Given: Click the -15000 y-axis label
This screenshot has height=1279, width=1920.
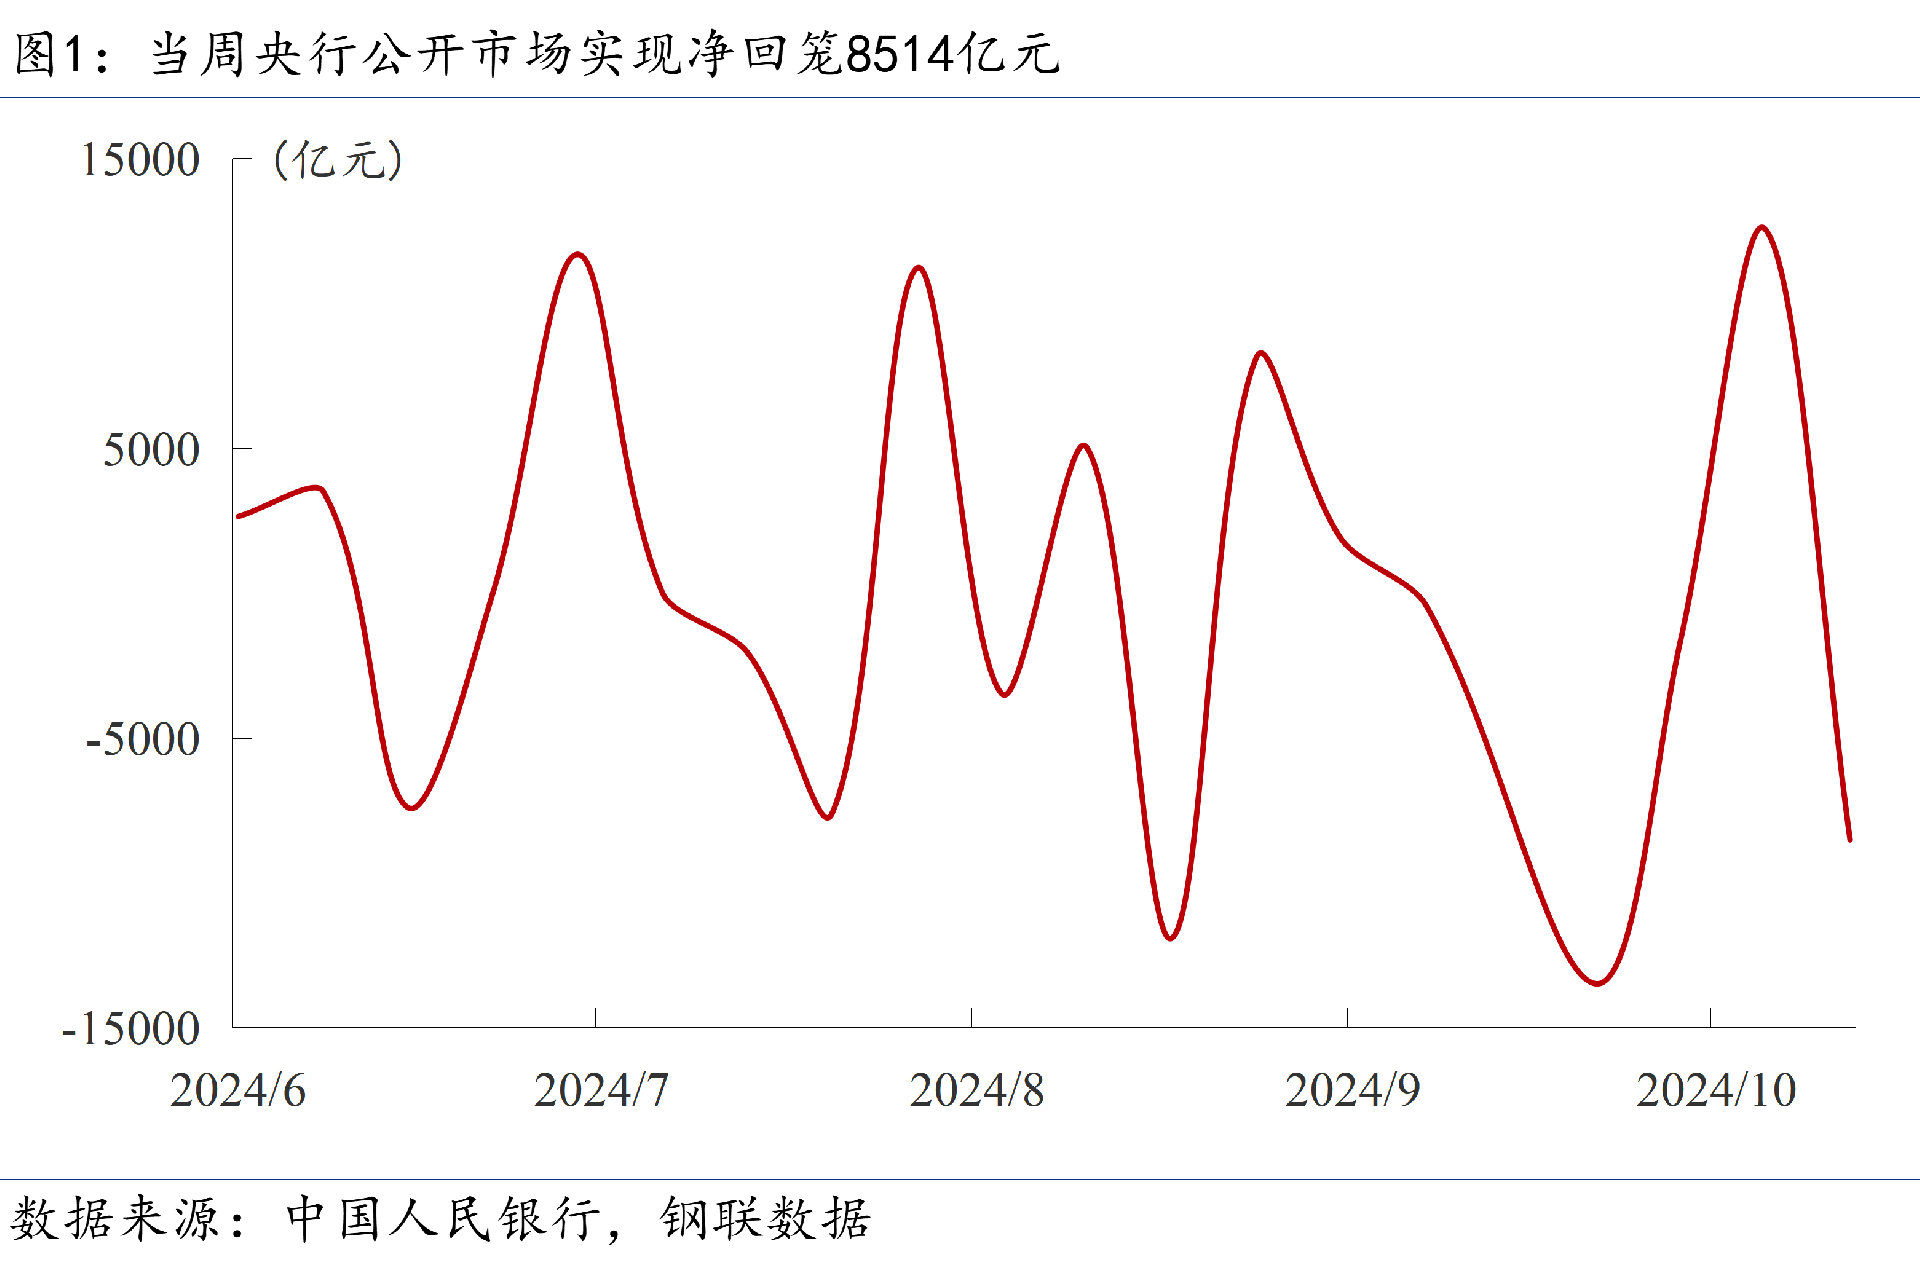Looking at the screenshot, I should click(131, 1029).
